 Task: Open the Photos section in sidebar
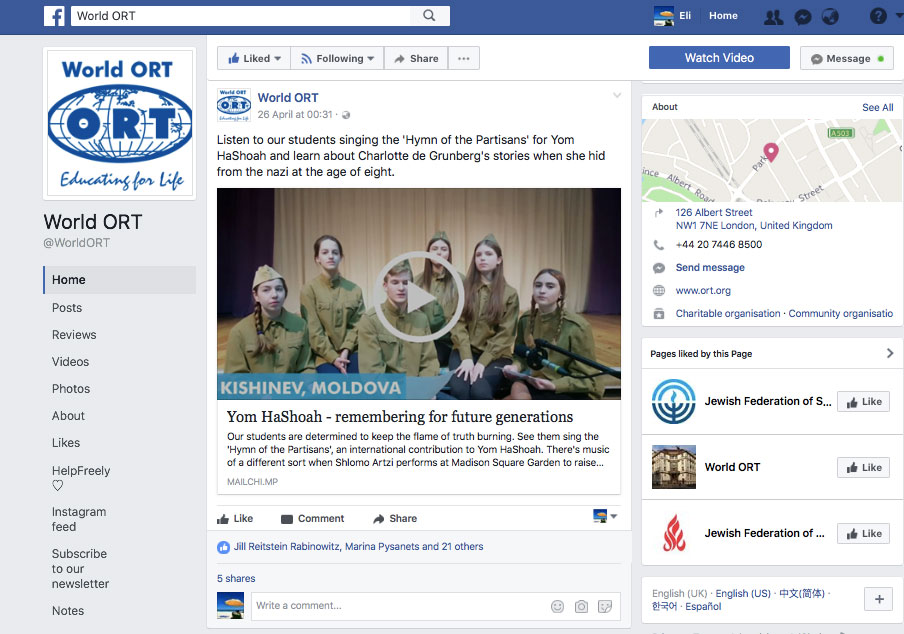tap(71, 389)
